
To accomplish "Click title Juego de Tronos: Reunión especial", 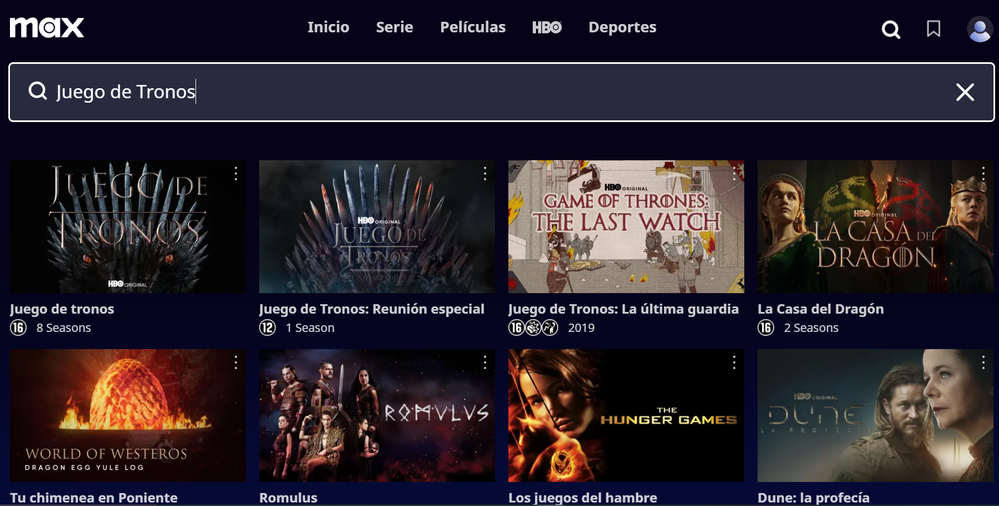I will coord(371,309).
